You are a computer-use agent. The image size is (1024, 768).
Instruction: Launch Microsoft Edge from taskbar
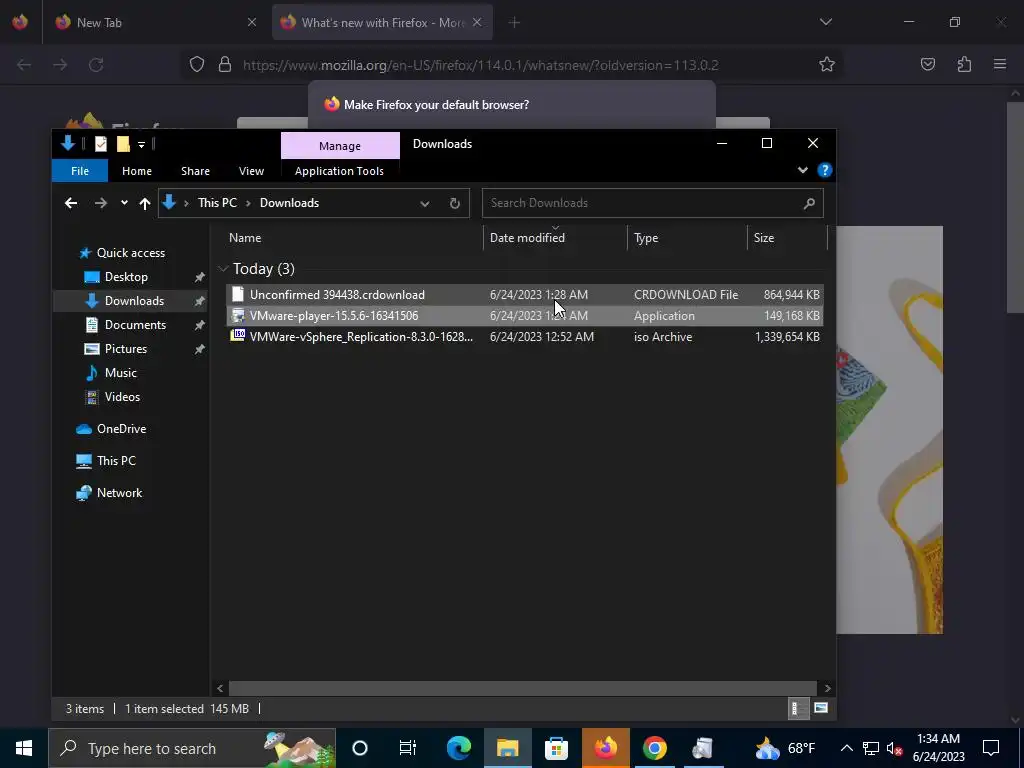click(458, 748)
